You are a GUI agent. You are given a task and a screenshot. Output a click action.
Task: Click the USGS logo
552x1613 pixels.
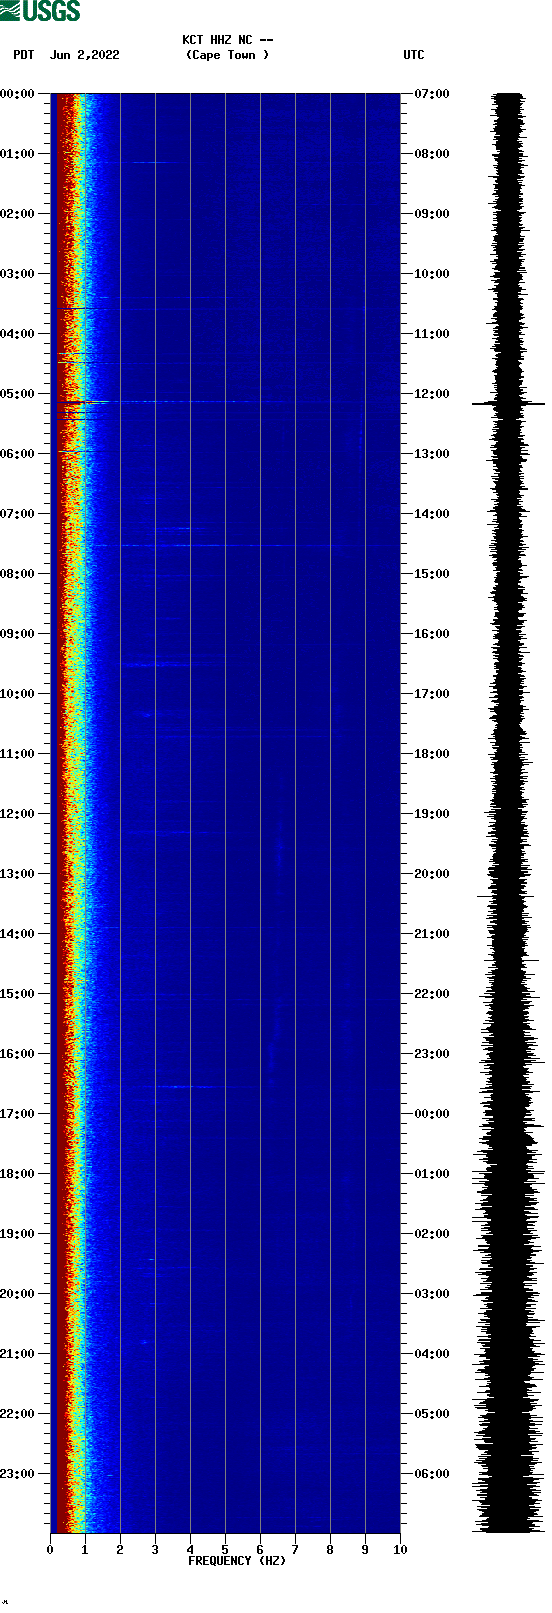click(x=40, y=11)
